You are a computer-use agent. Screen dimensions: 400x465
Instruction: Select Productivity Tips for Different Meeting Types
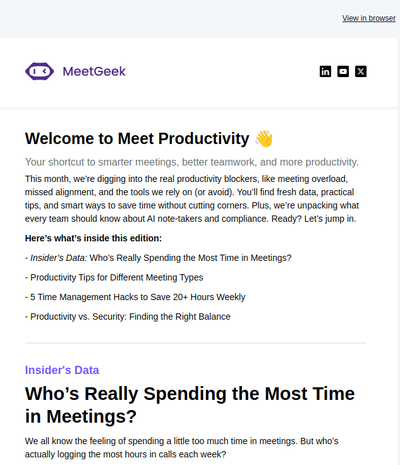point(114,277)
